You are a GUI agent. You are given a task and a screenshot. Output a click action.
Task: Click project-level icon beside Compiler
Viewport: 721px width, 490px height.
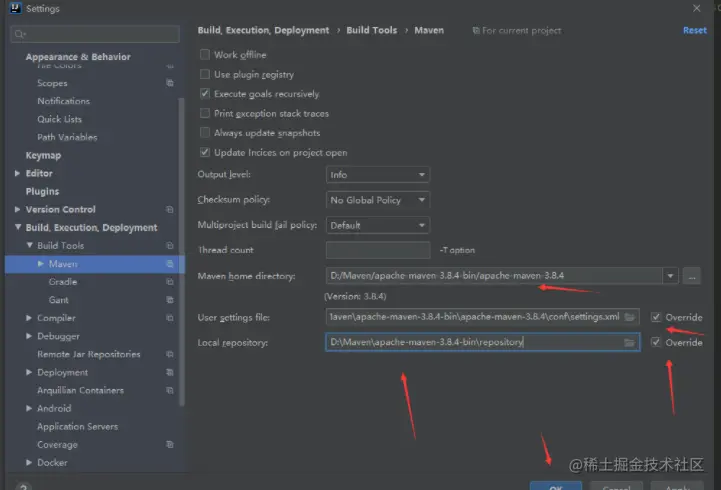[x=170, y=318]
